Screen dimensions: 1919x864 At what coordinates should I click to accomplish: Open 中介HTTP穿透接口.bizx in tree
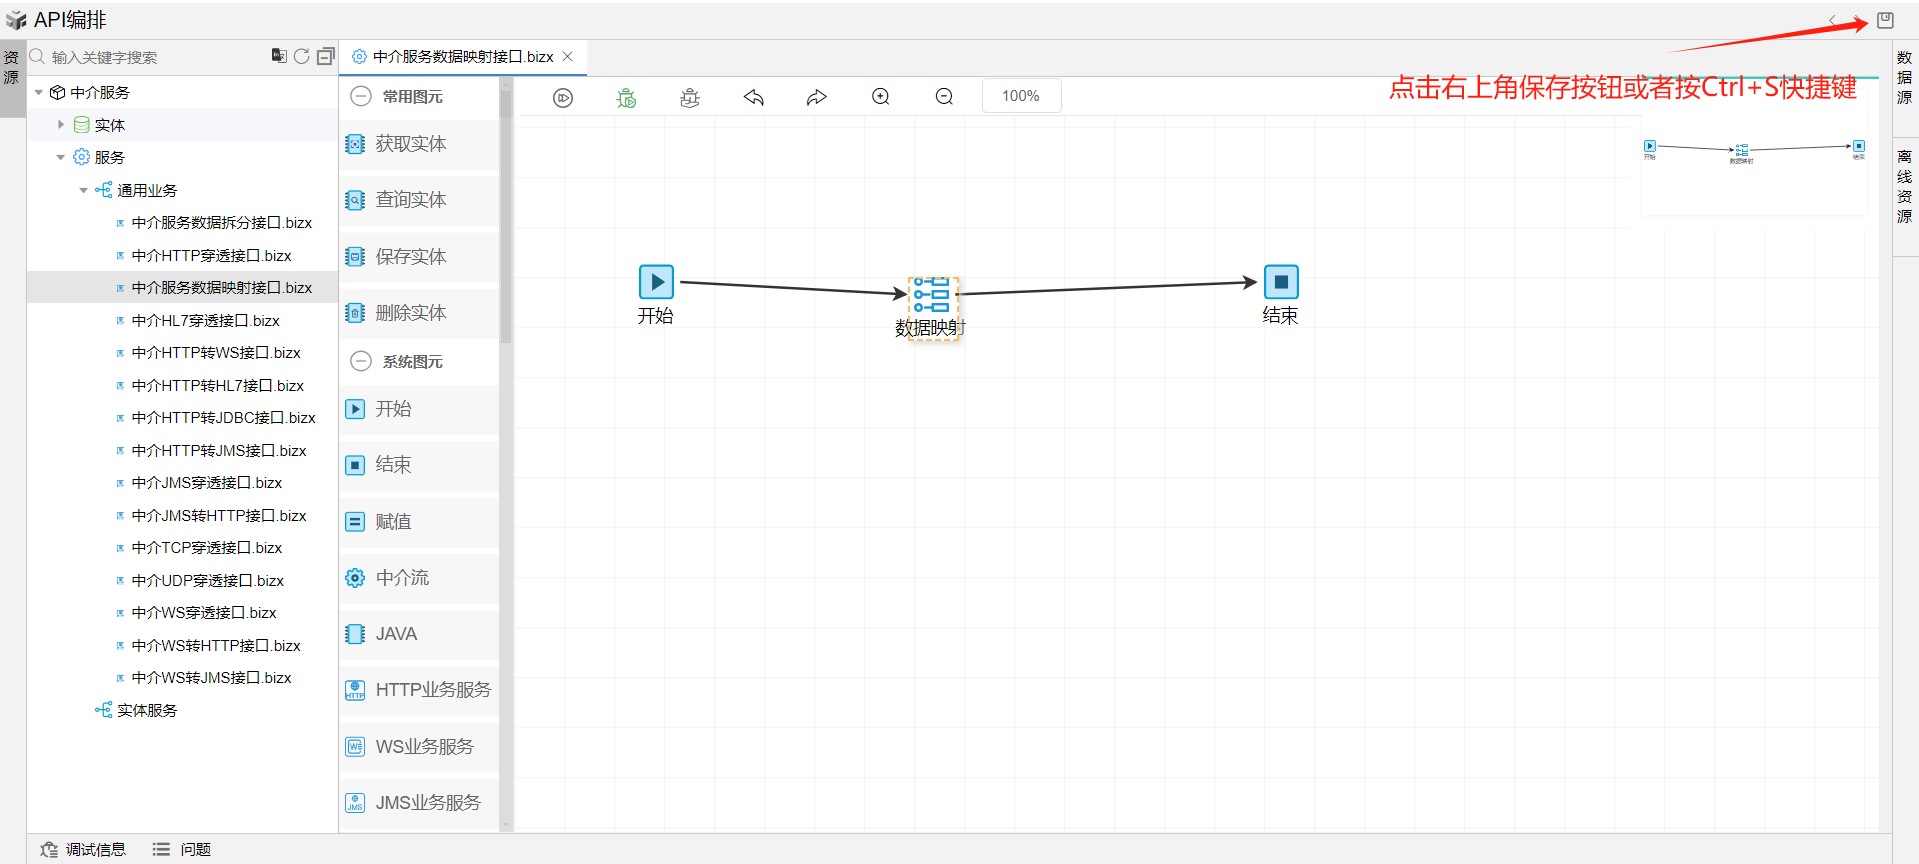tap(212, 256)
